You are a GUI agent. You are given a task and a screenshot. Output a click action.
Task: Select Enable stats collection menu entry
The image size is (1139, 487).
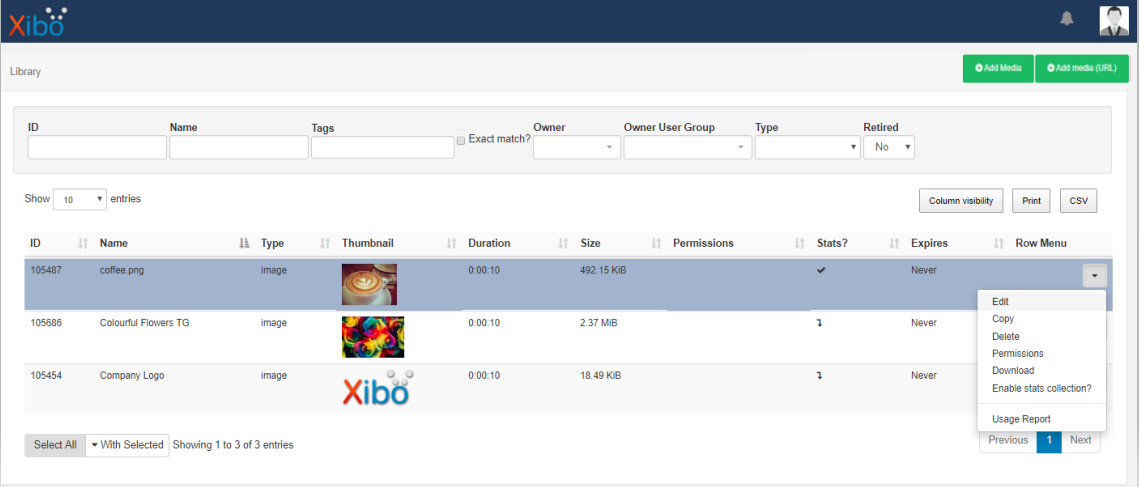[1041, 388]
